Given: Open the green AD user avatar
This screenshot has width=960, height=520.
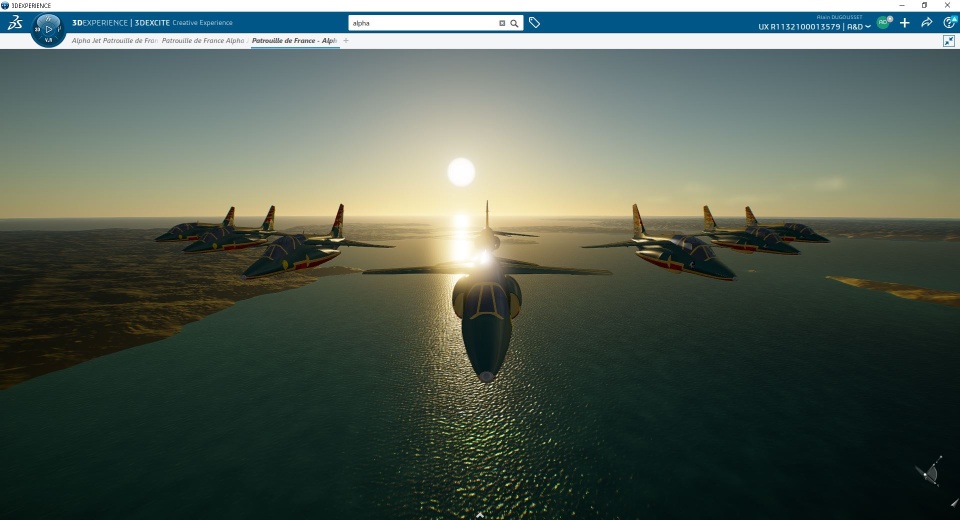Looking at the screenshot, I should 883,23.
